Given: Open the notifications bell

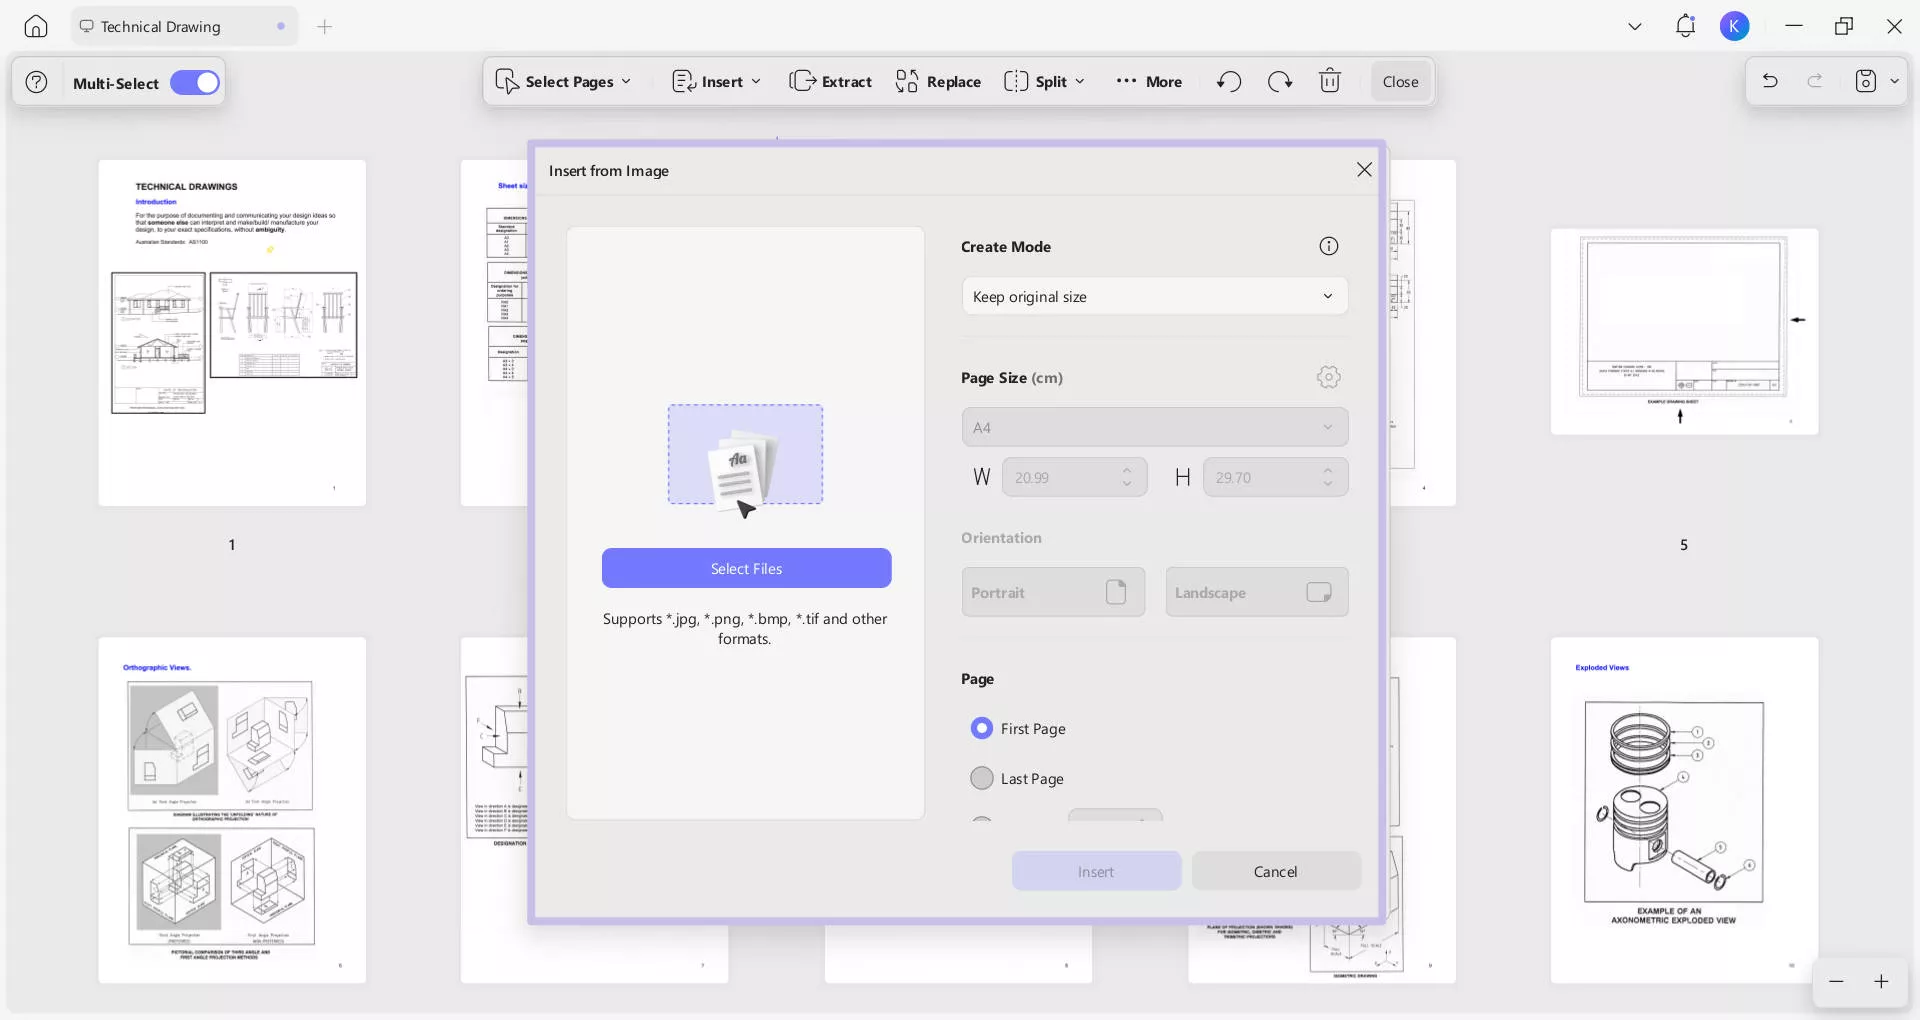Looking at the screenshot, I should coord(1685,27).
